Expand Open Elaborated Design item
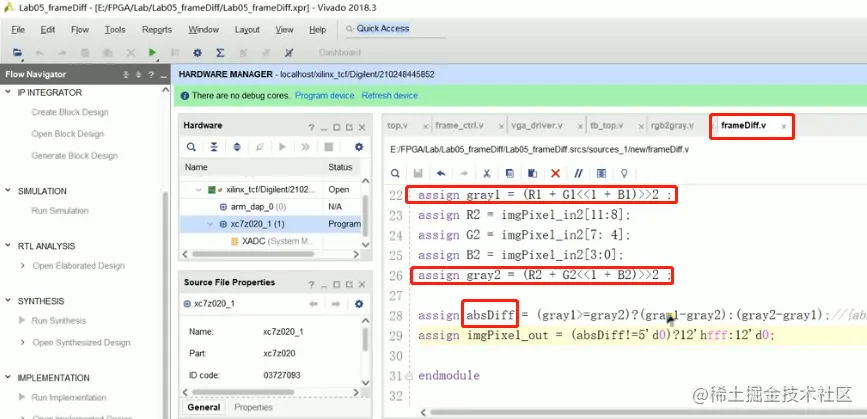 [x=22, y=266]
